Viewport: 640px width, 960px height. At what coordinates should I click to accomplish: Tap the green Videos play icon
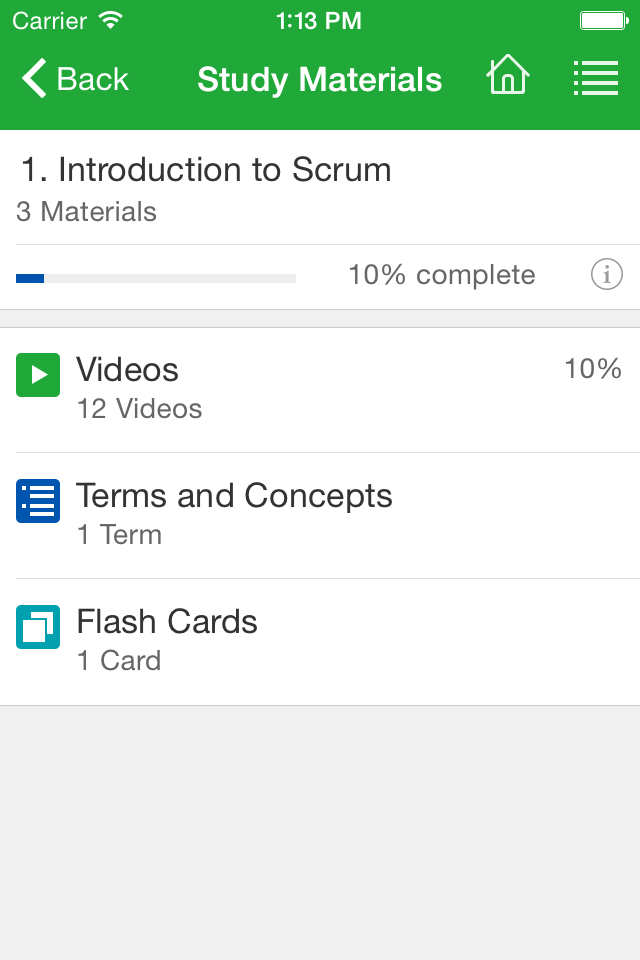tap(38, 375)
